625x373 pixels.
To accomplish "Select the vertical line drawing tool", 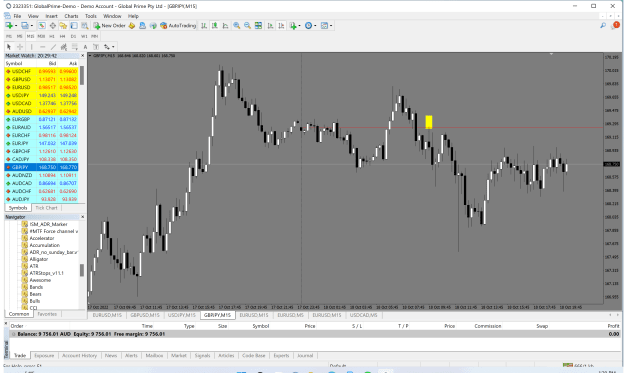I will click(x=31, y=47).
